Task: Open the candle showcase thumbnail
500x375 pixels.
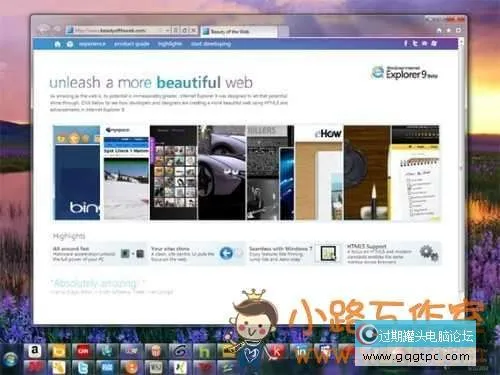Action: 367,173
